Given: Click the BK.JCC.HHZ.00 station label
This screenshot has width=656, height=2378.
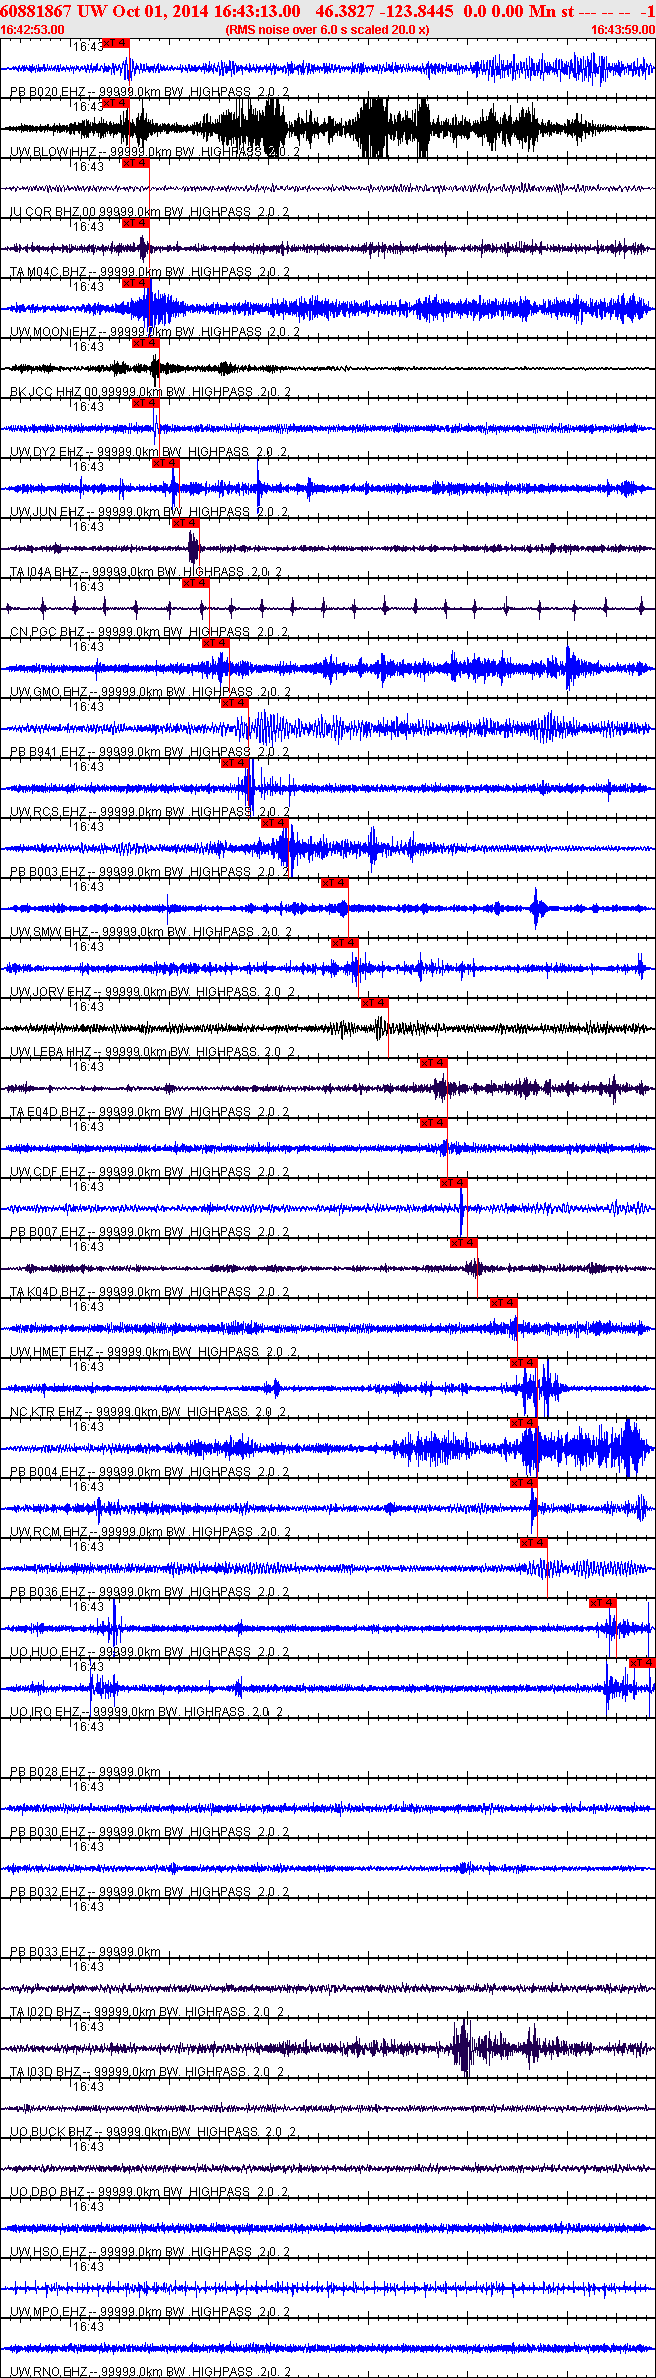Looking at the screenshot, I should 150,392.
